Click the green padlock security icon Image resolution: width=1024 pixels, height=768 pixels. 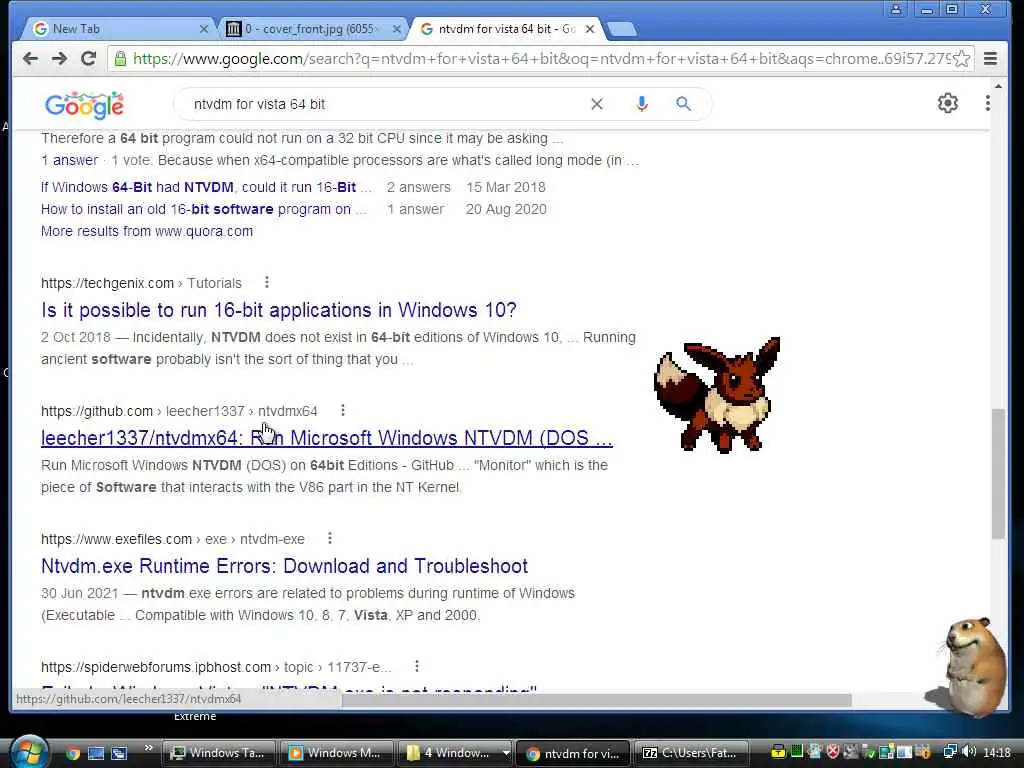(120, 59)
